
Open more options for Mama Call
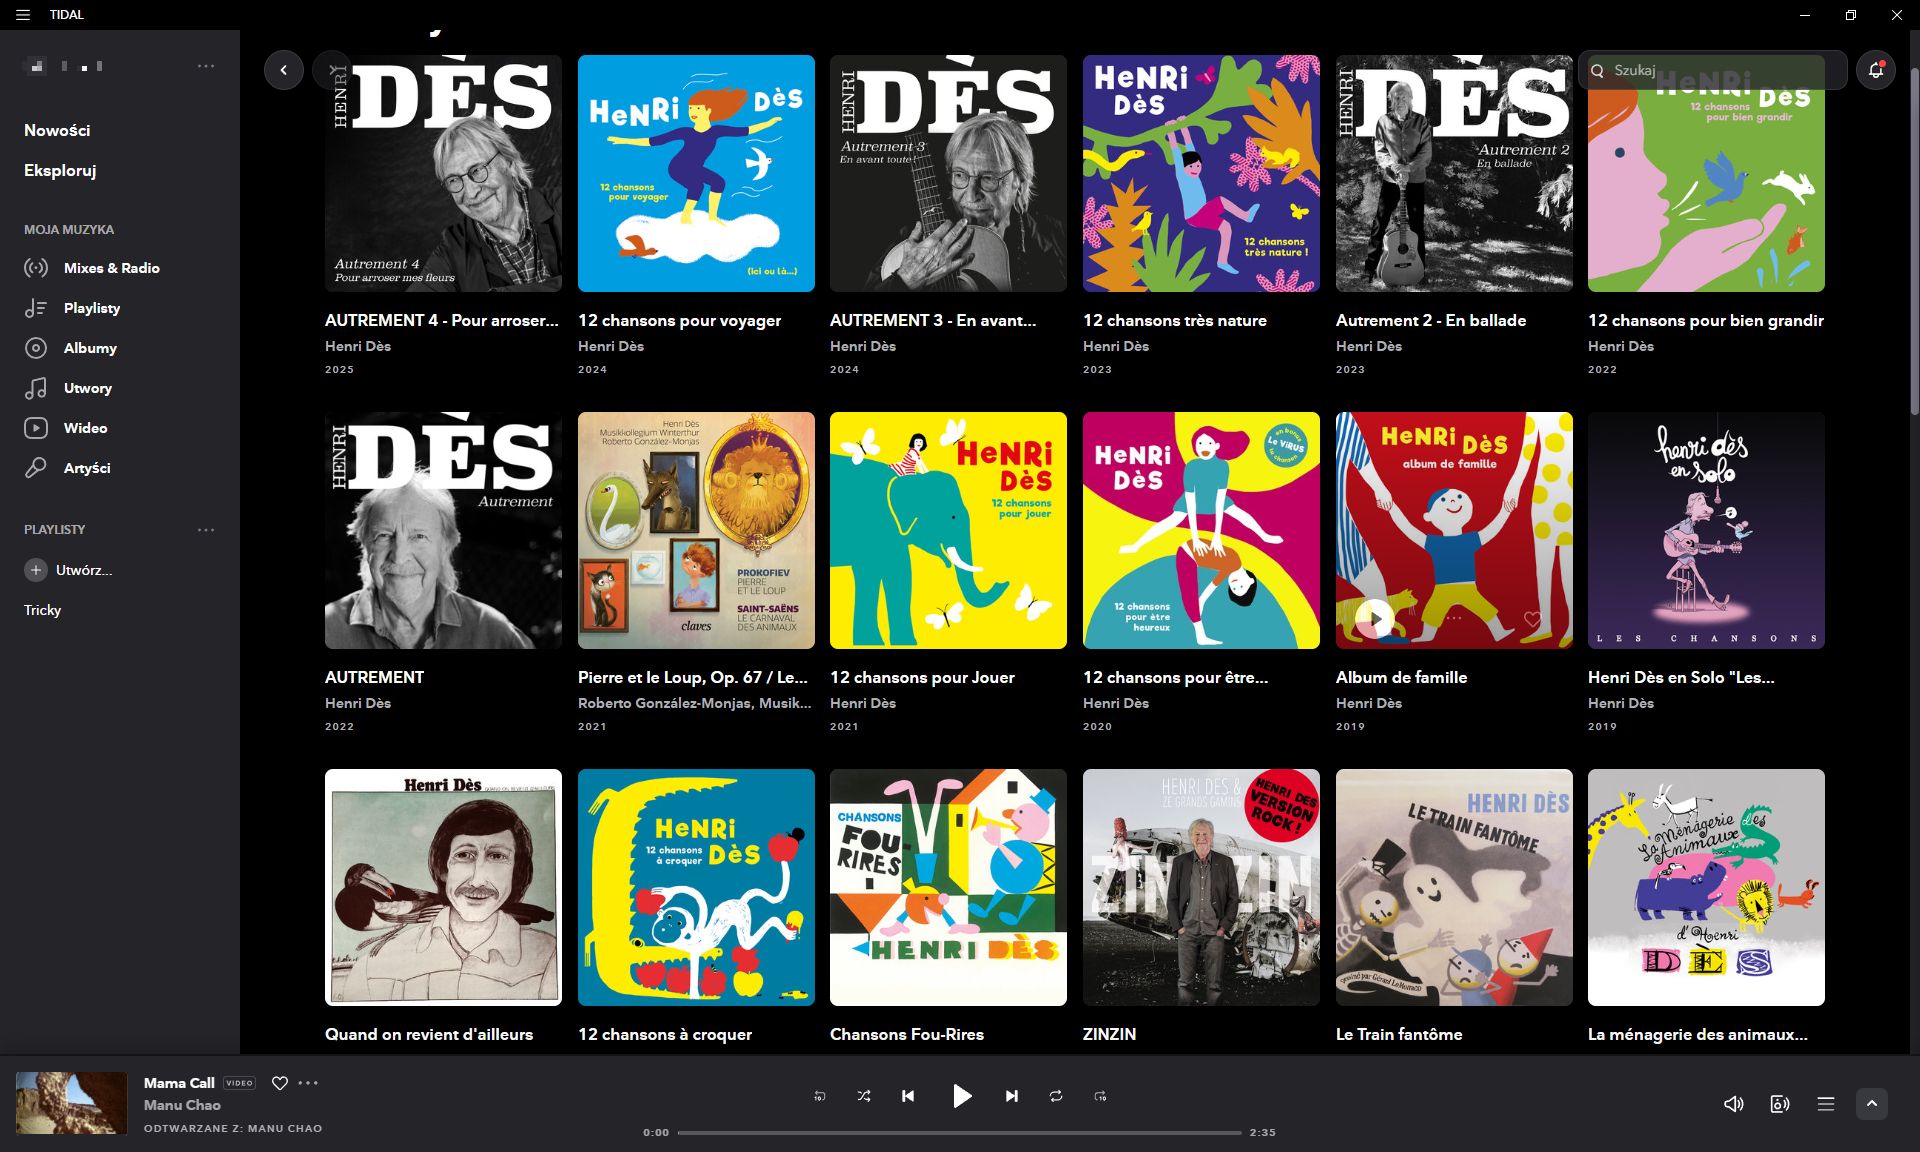(308, 1083)
